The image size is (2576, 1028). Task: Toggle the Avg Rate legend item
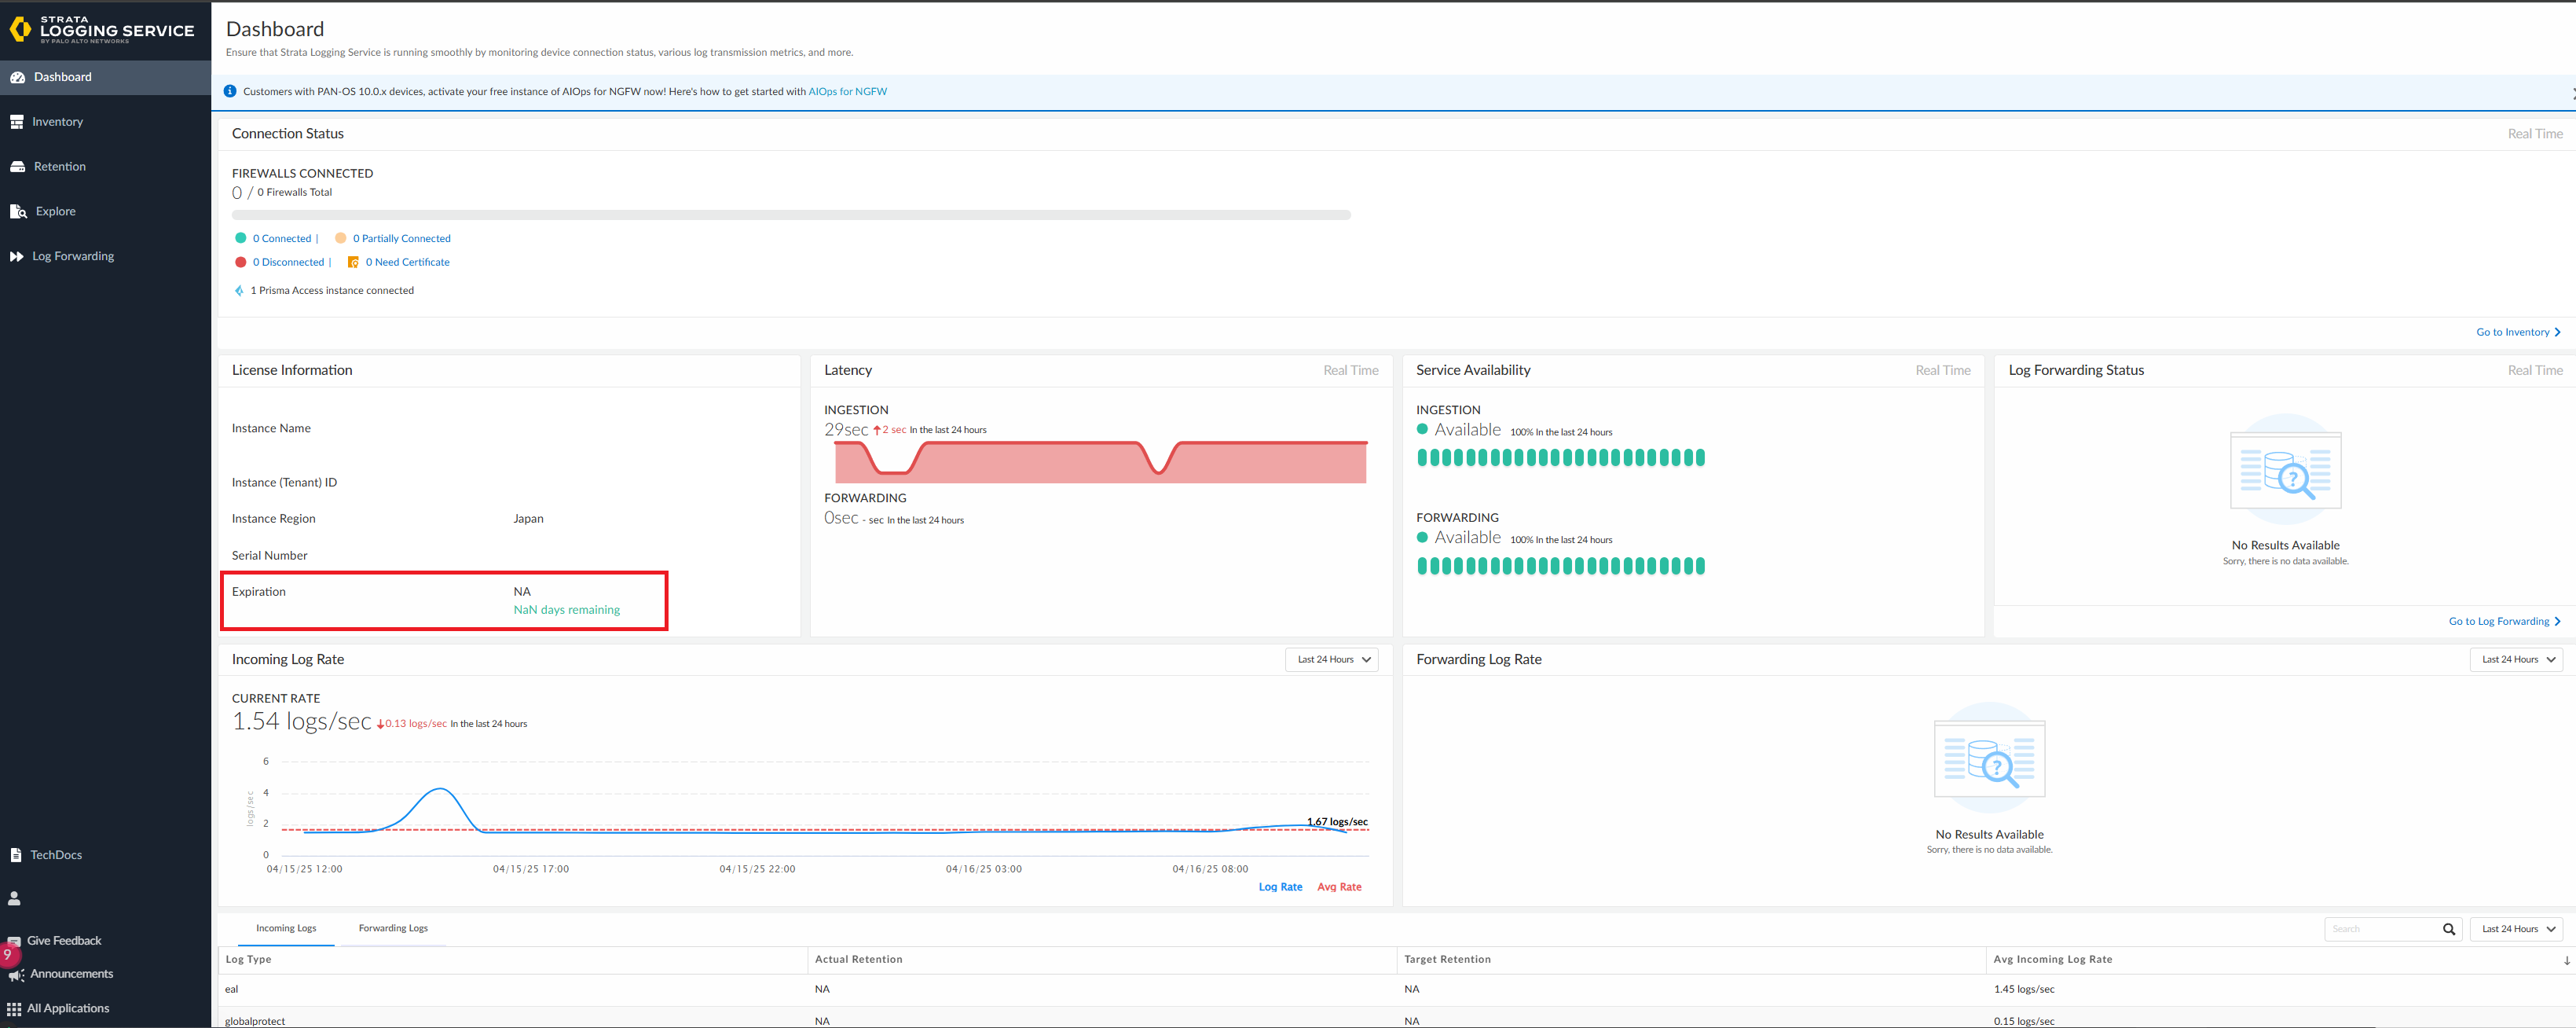click(1339, 887)
